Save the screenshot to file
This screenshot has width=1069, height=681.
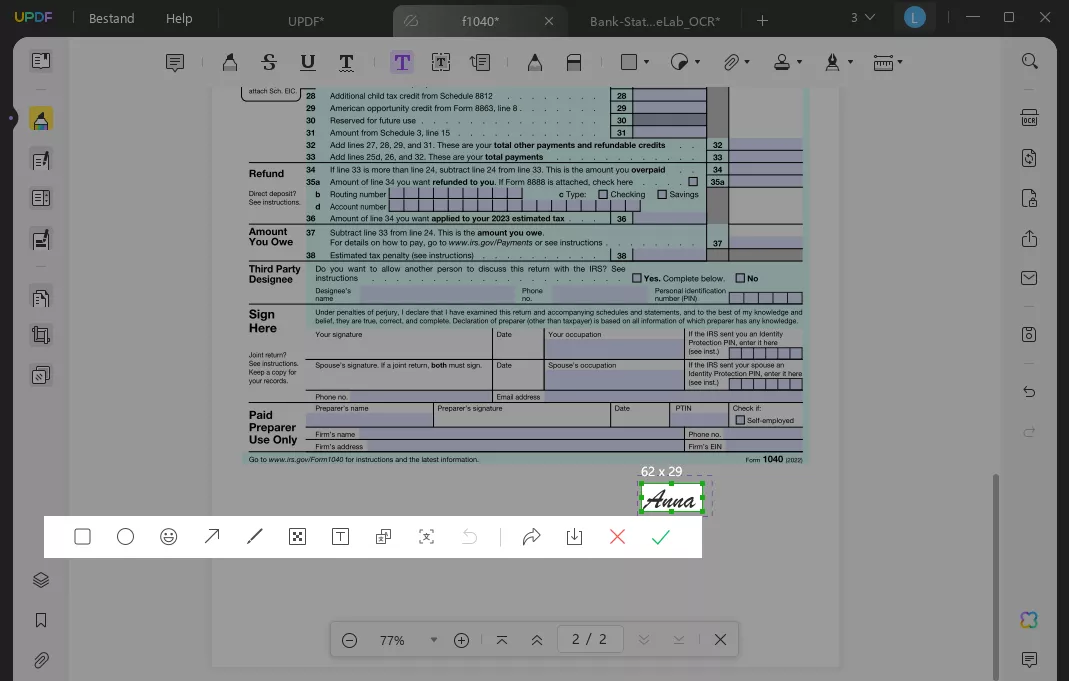coord(575,537)
